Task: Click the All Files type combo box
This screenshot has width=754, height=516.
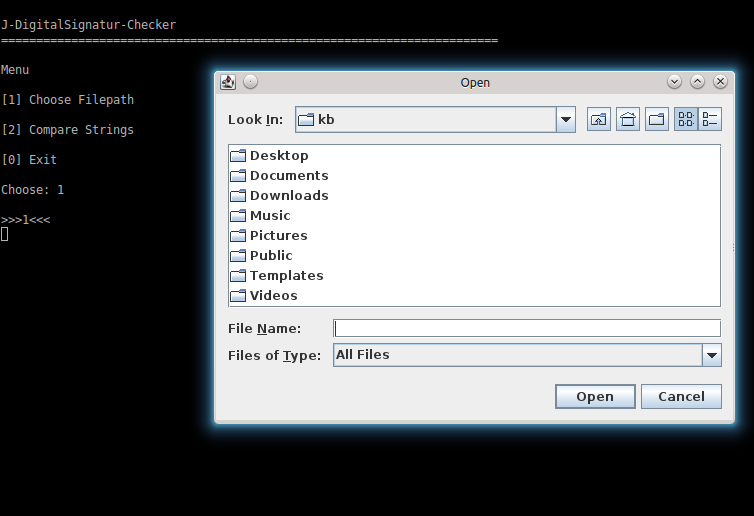Action: (527, 355)
